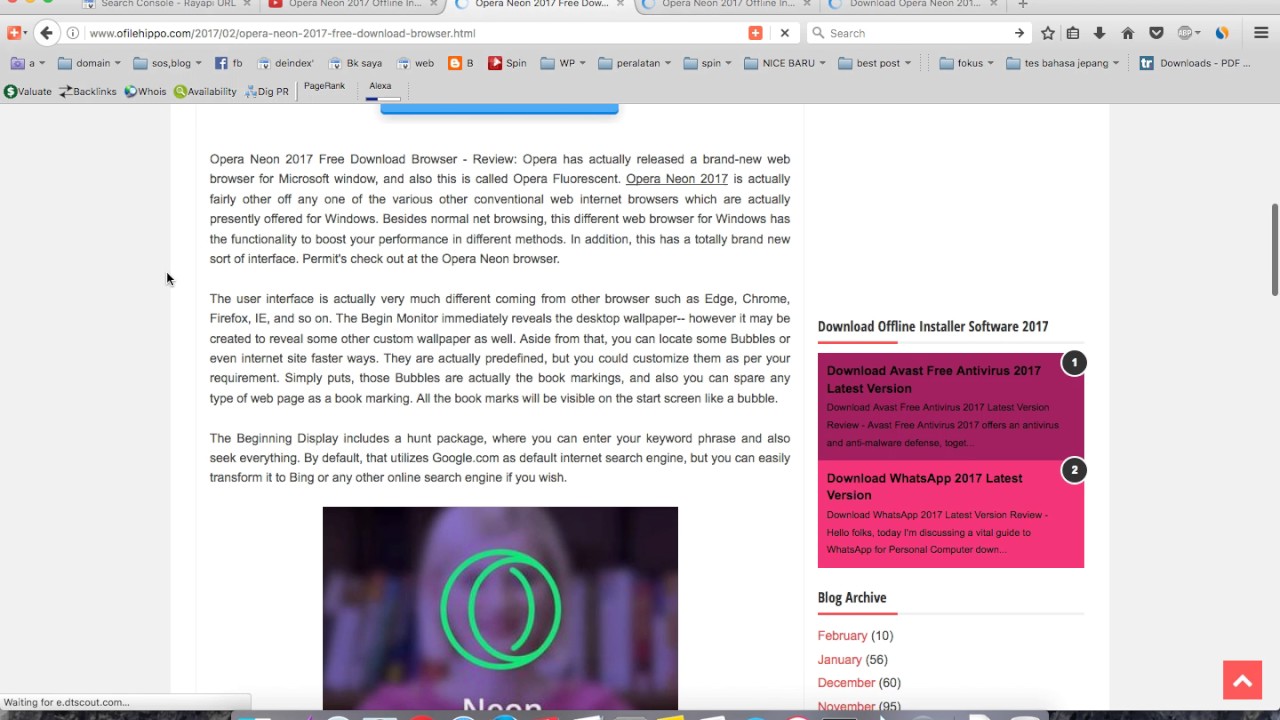Viewport: 1280px width, 720px height.
Task: Expand the NICE BARU bookmarks folder
Action: click(x=785, y=63)
